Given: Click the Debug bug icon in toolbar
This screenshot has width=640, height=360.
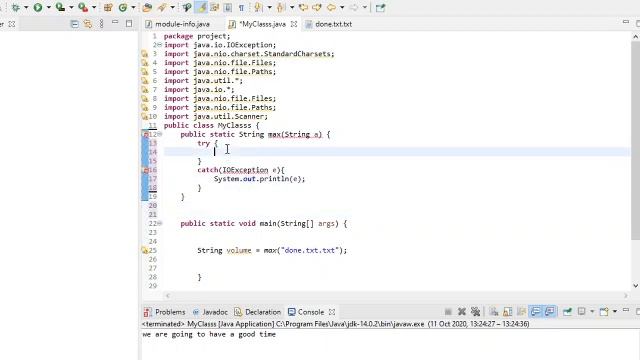Looking at the screenshot, I should pos(16,7).
